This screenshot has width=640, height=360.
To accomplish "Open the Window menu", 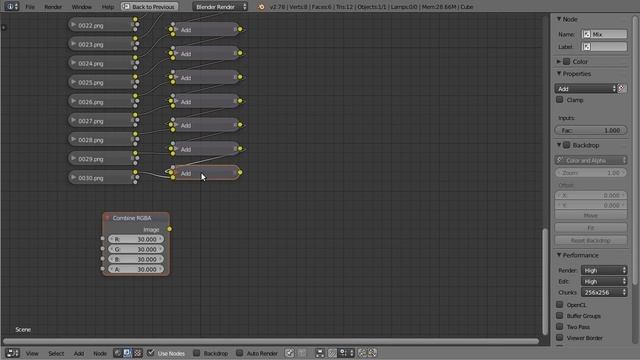I will point(82,7).
